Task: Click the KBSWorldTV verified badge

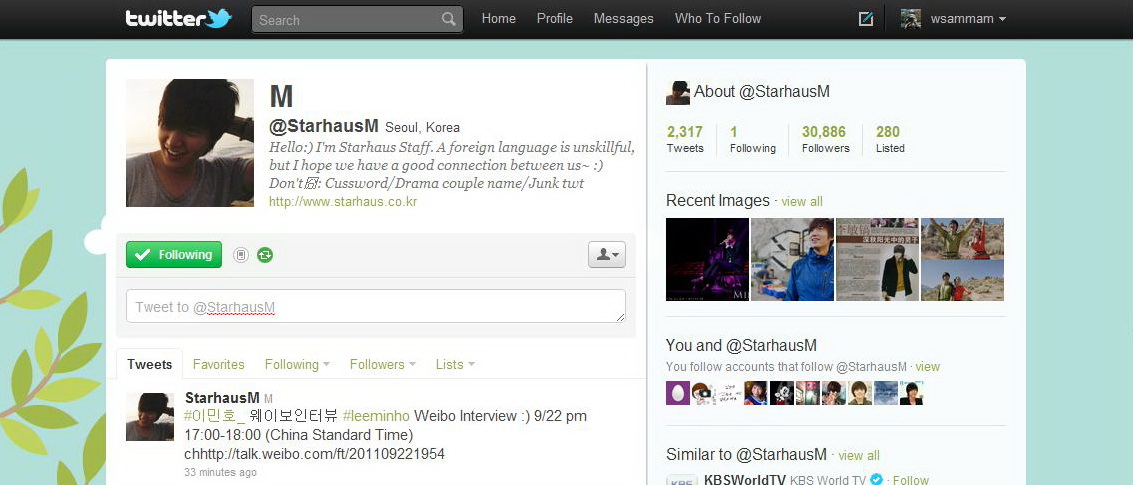Action: (x=878, y=480)
